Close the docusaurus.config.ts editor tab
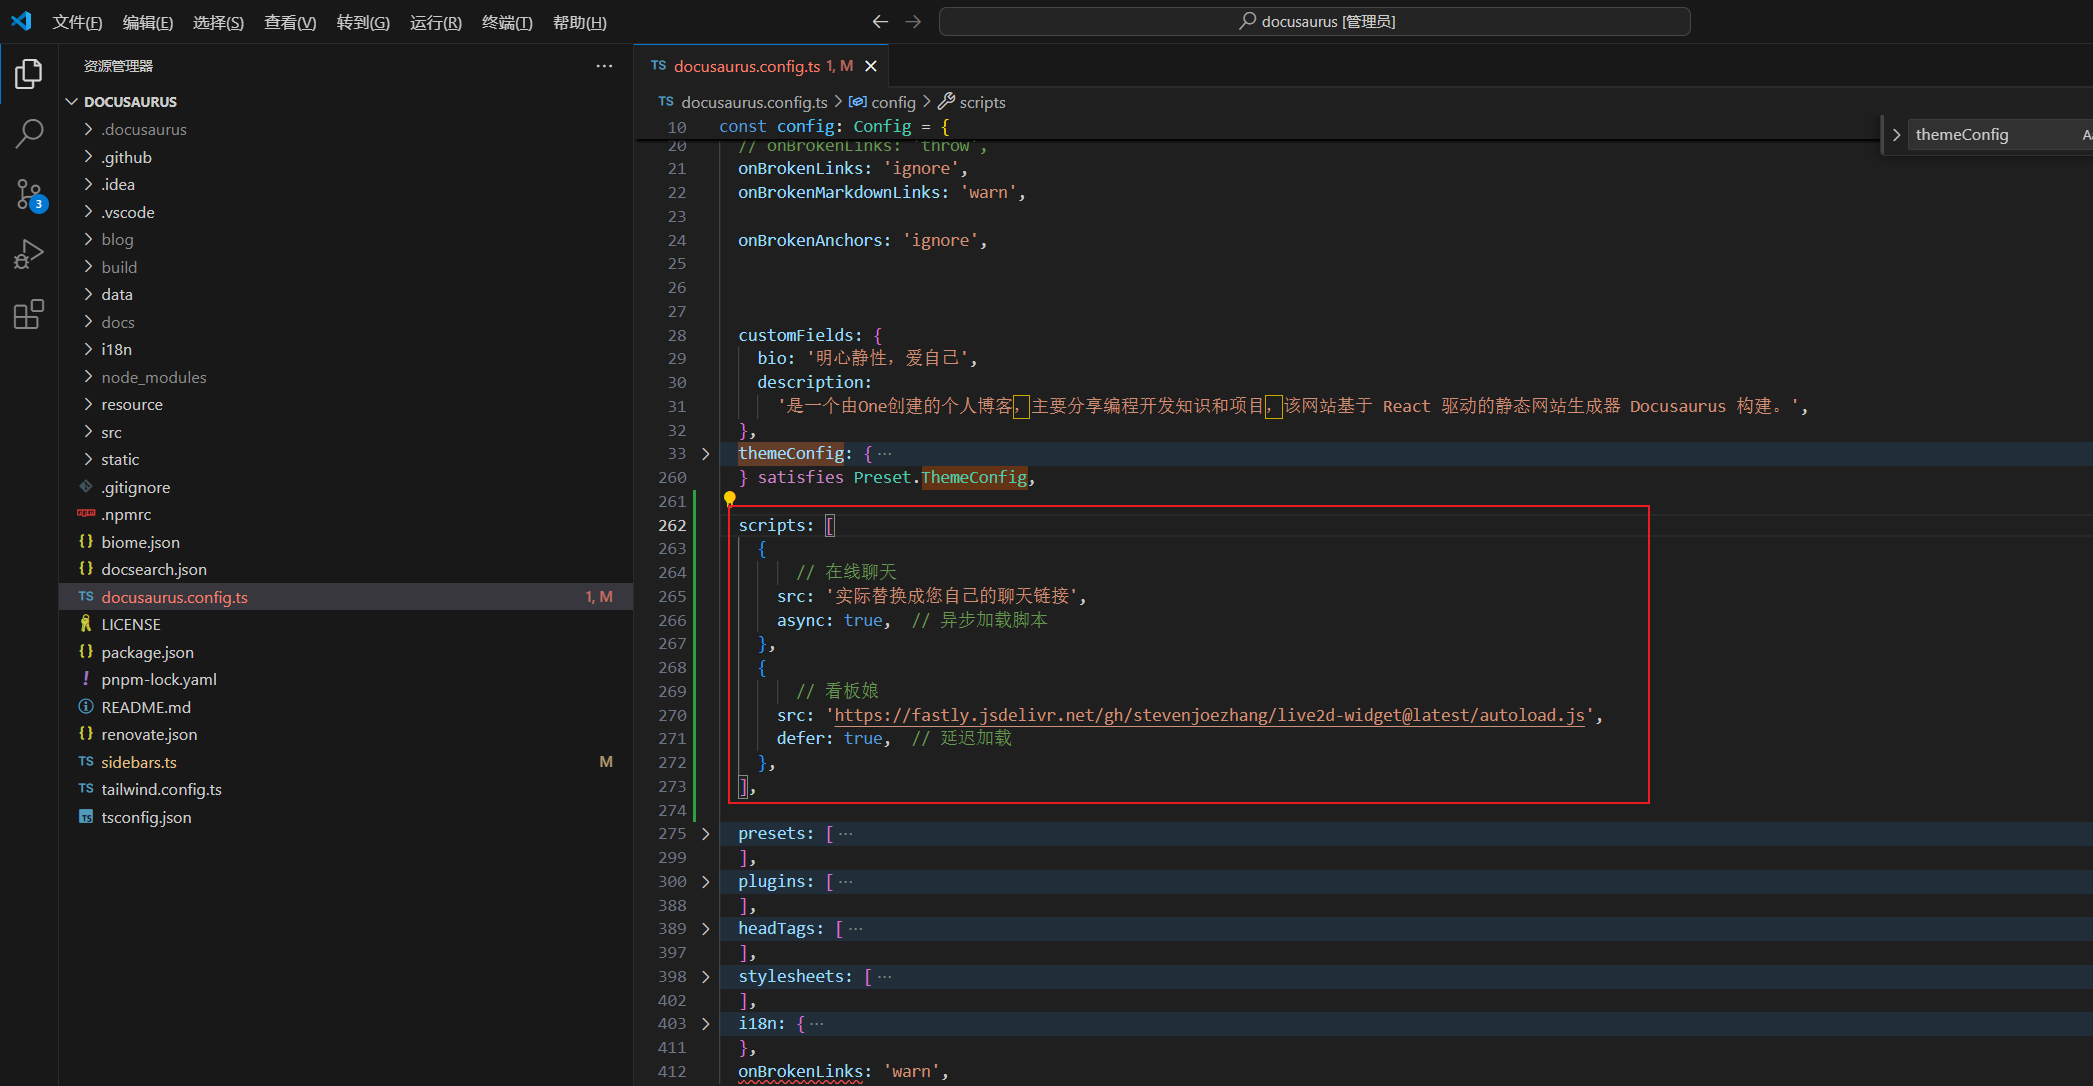 pos(871,66)
